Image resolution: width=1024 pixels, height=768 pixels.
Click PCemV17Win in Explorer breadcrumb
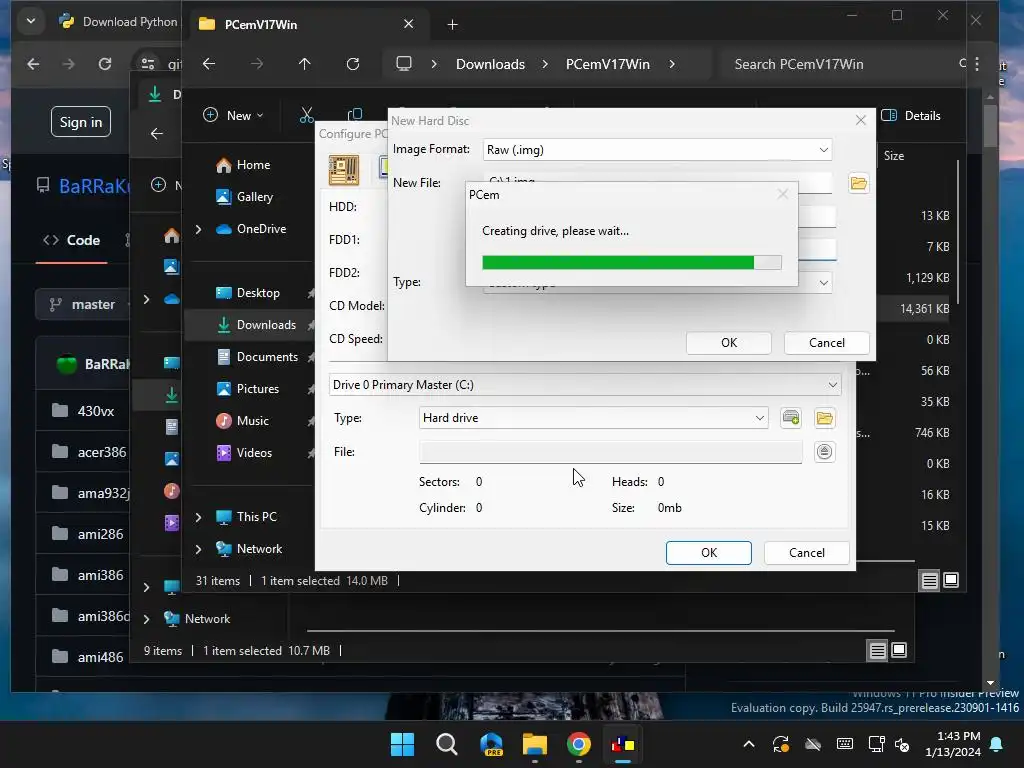point(607,64)
